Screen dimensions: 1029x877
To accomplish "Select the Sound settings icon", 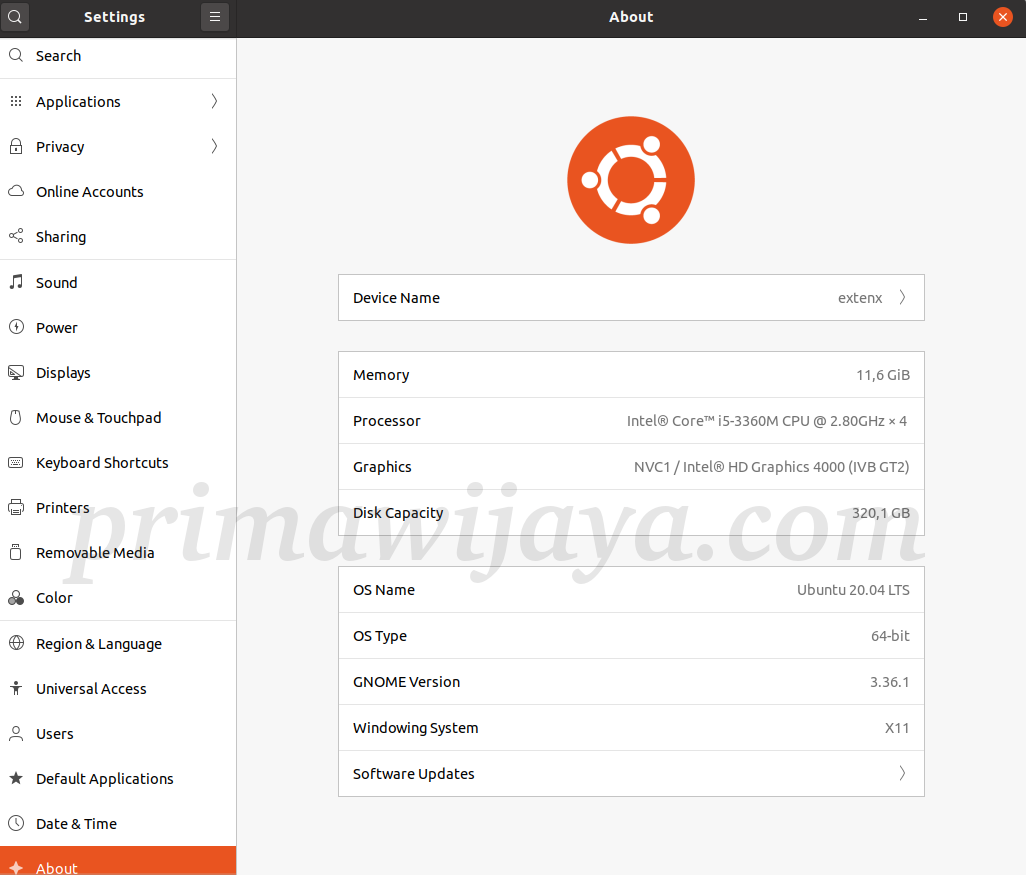I will (x=15, y=282).
